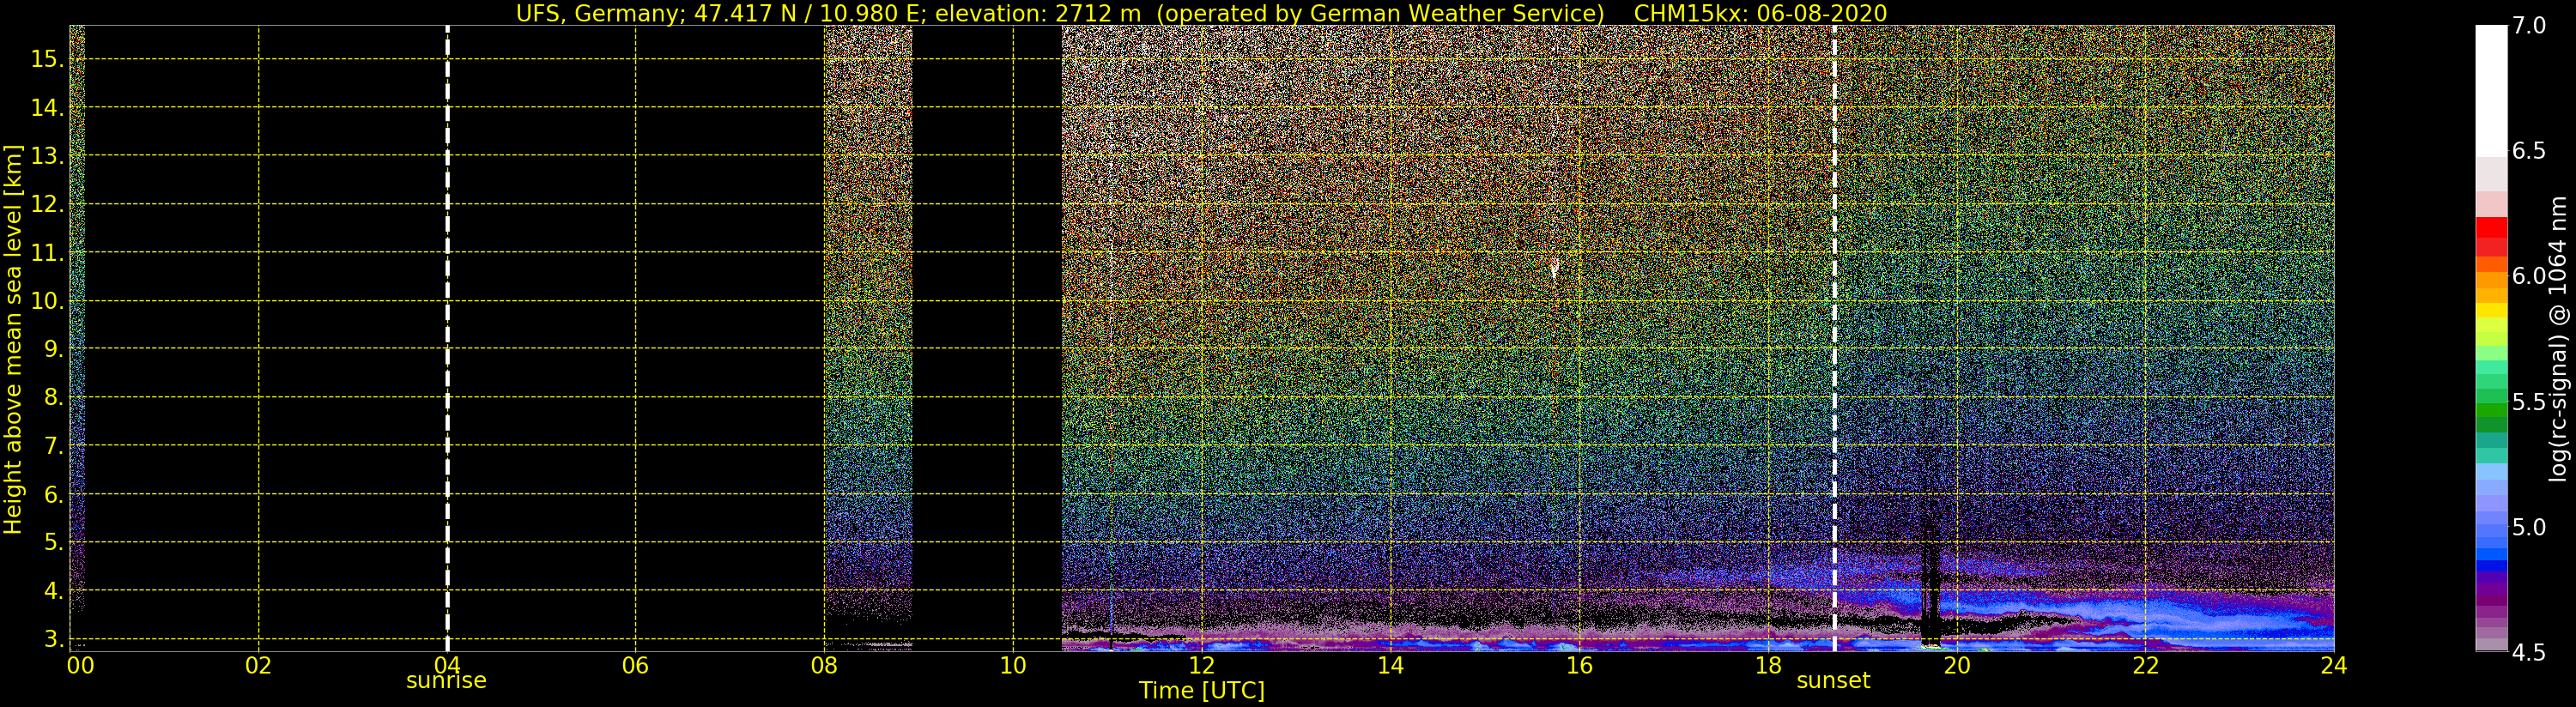Image resolution: width=2576 pixels, height=707 pixels.
Task: Click the '6.' height axis tick label
Action: pyautogui.click(x=53, y=494)
